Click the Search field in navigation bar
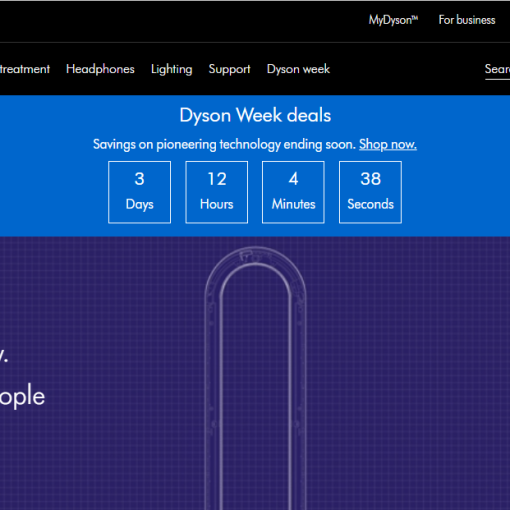Viewport: 510px width, 510px height. 497,70
